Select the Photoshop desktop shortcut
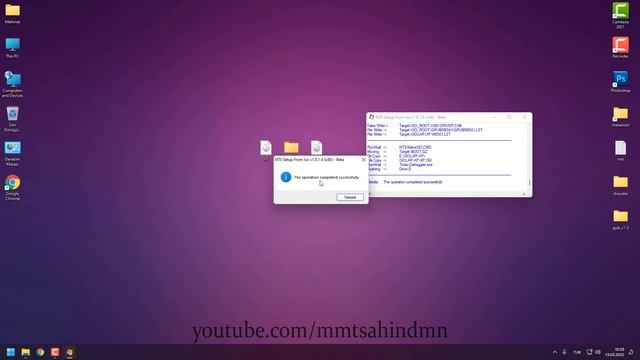The image size is (640, 360). pyautogui.click(x=620, y=82)
